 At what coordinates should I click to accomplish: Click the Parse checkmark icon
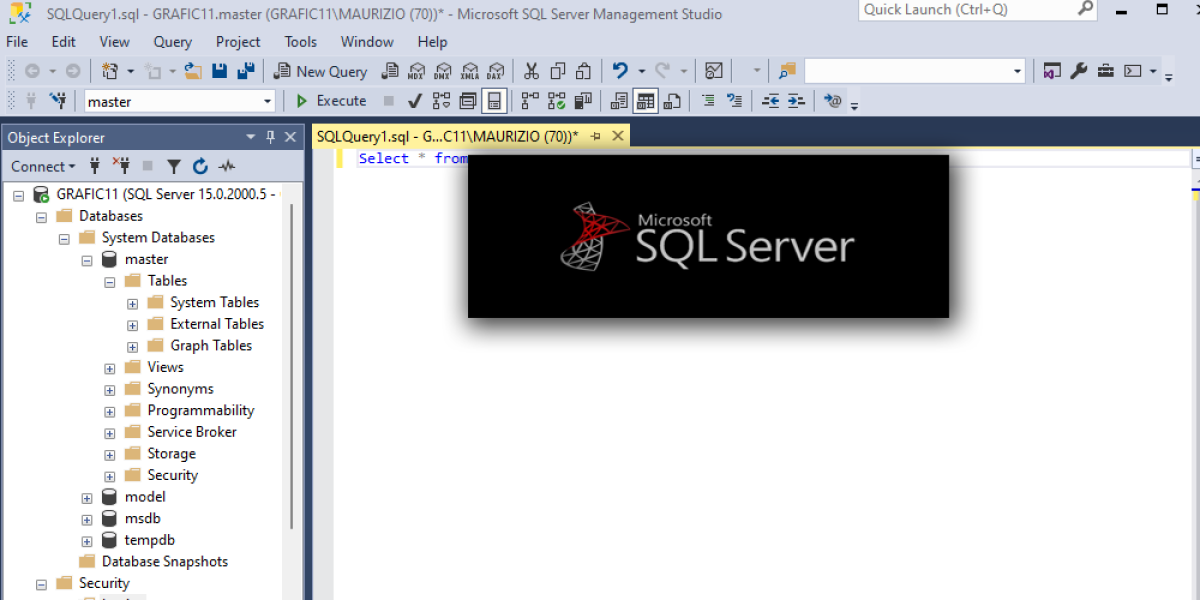pos(415,101)
